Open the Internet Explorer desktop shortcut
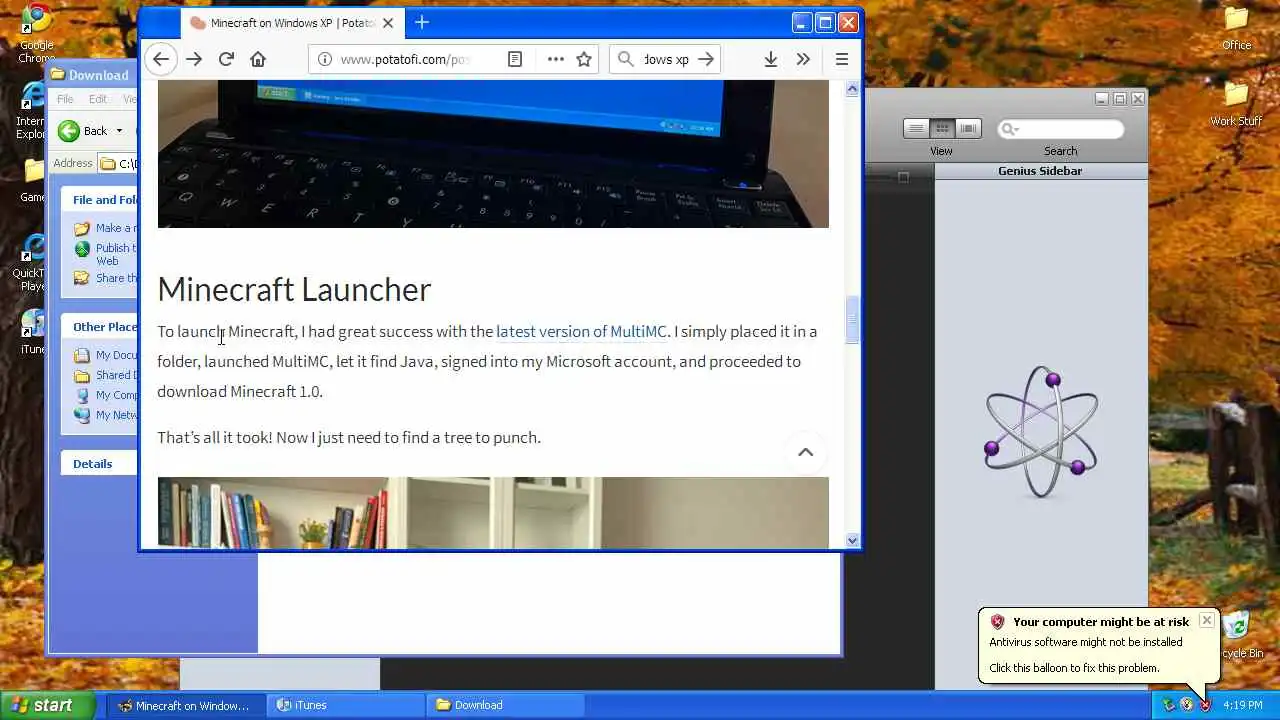Screen dimensions: 1280x720 tap(34, 109)
